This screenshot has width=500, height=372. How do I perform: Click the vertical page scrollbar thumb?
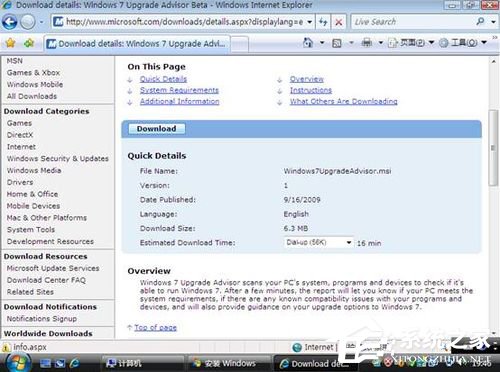493,148
